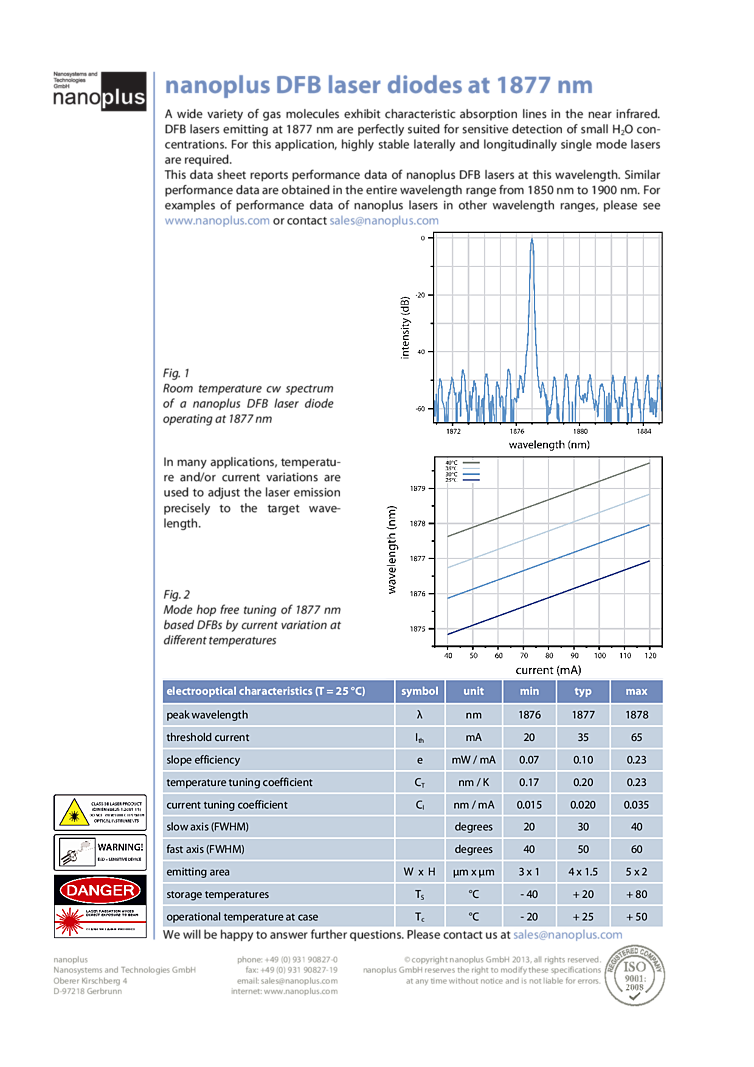
Task: Click the red DANGER oval sign
Action: (x=99, y=888)
